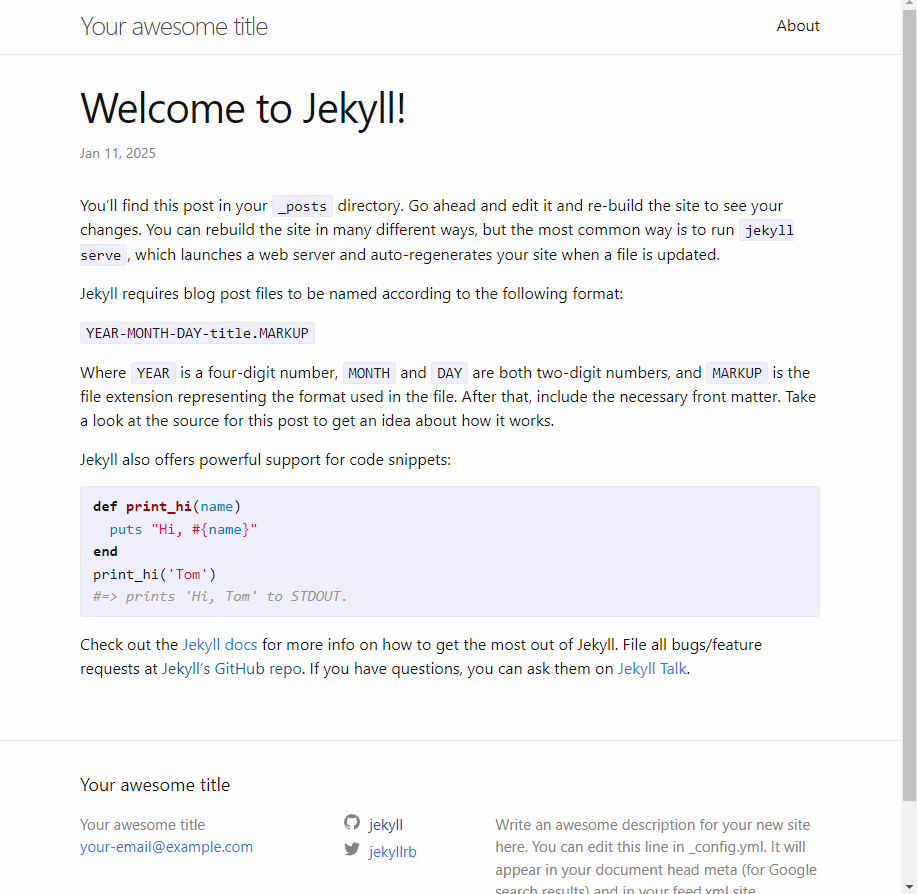The width and height of the screenshot is (917, 894).
Task: Open the 'Jekyll docs' link
Action: click(x=219, y=644)
